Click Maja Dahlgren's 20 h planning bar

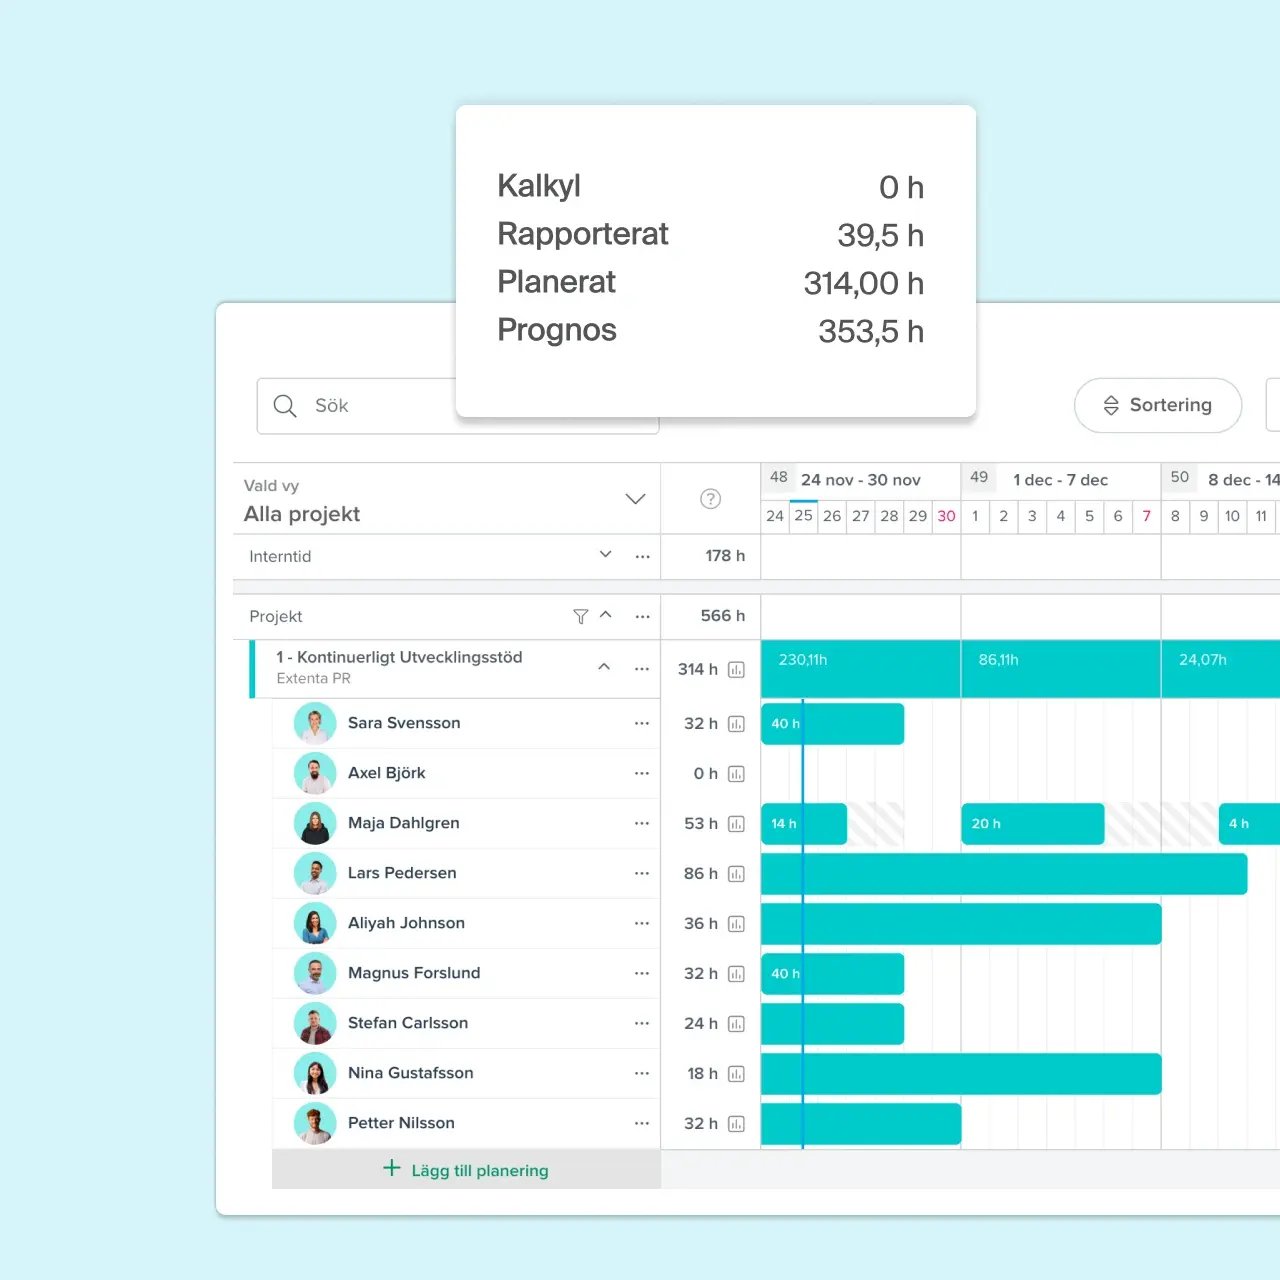click(1032, 824)
